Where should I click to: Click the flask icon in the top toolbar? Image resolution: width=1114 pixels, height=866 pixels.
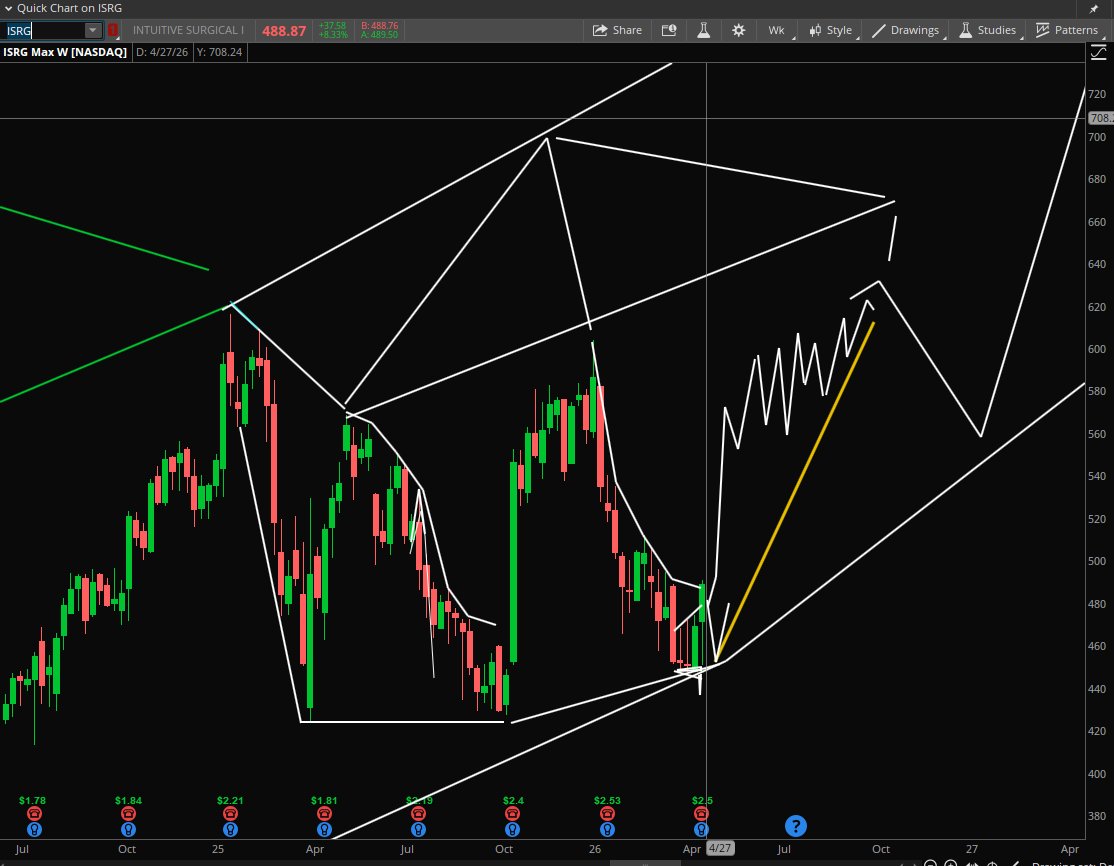[x=703, y=30]
